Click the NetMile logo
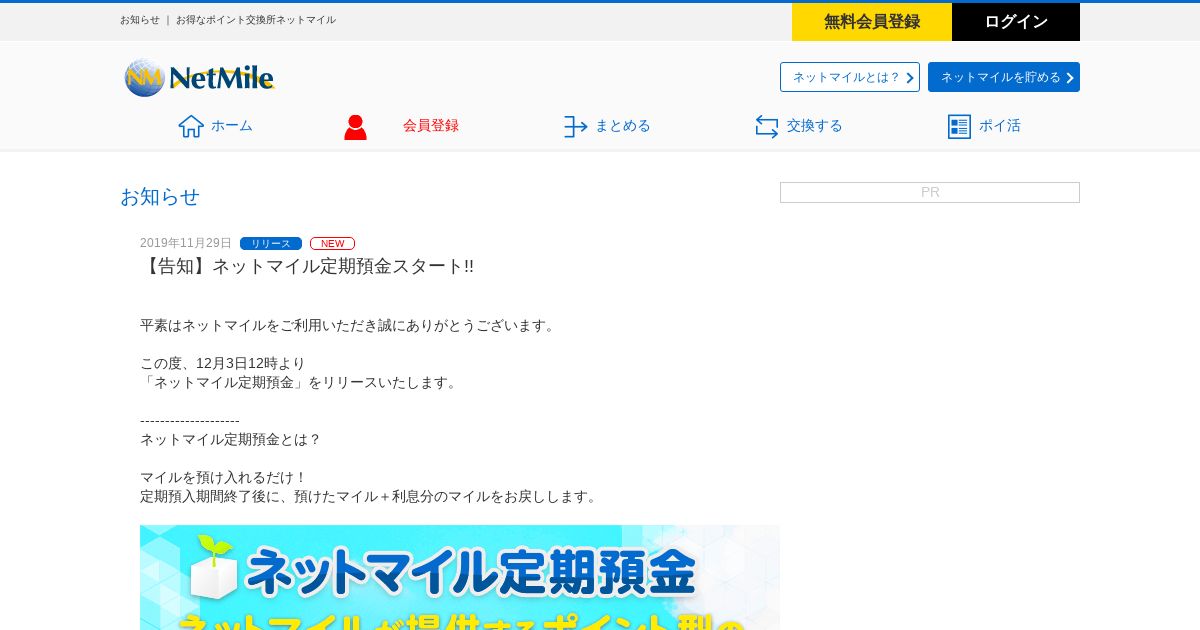 coord(199,78)
